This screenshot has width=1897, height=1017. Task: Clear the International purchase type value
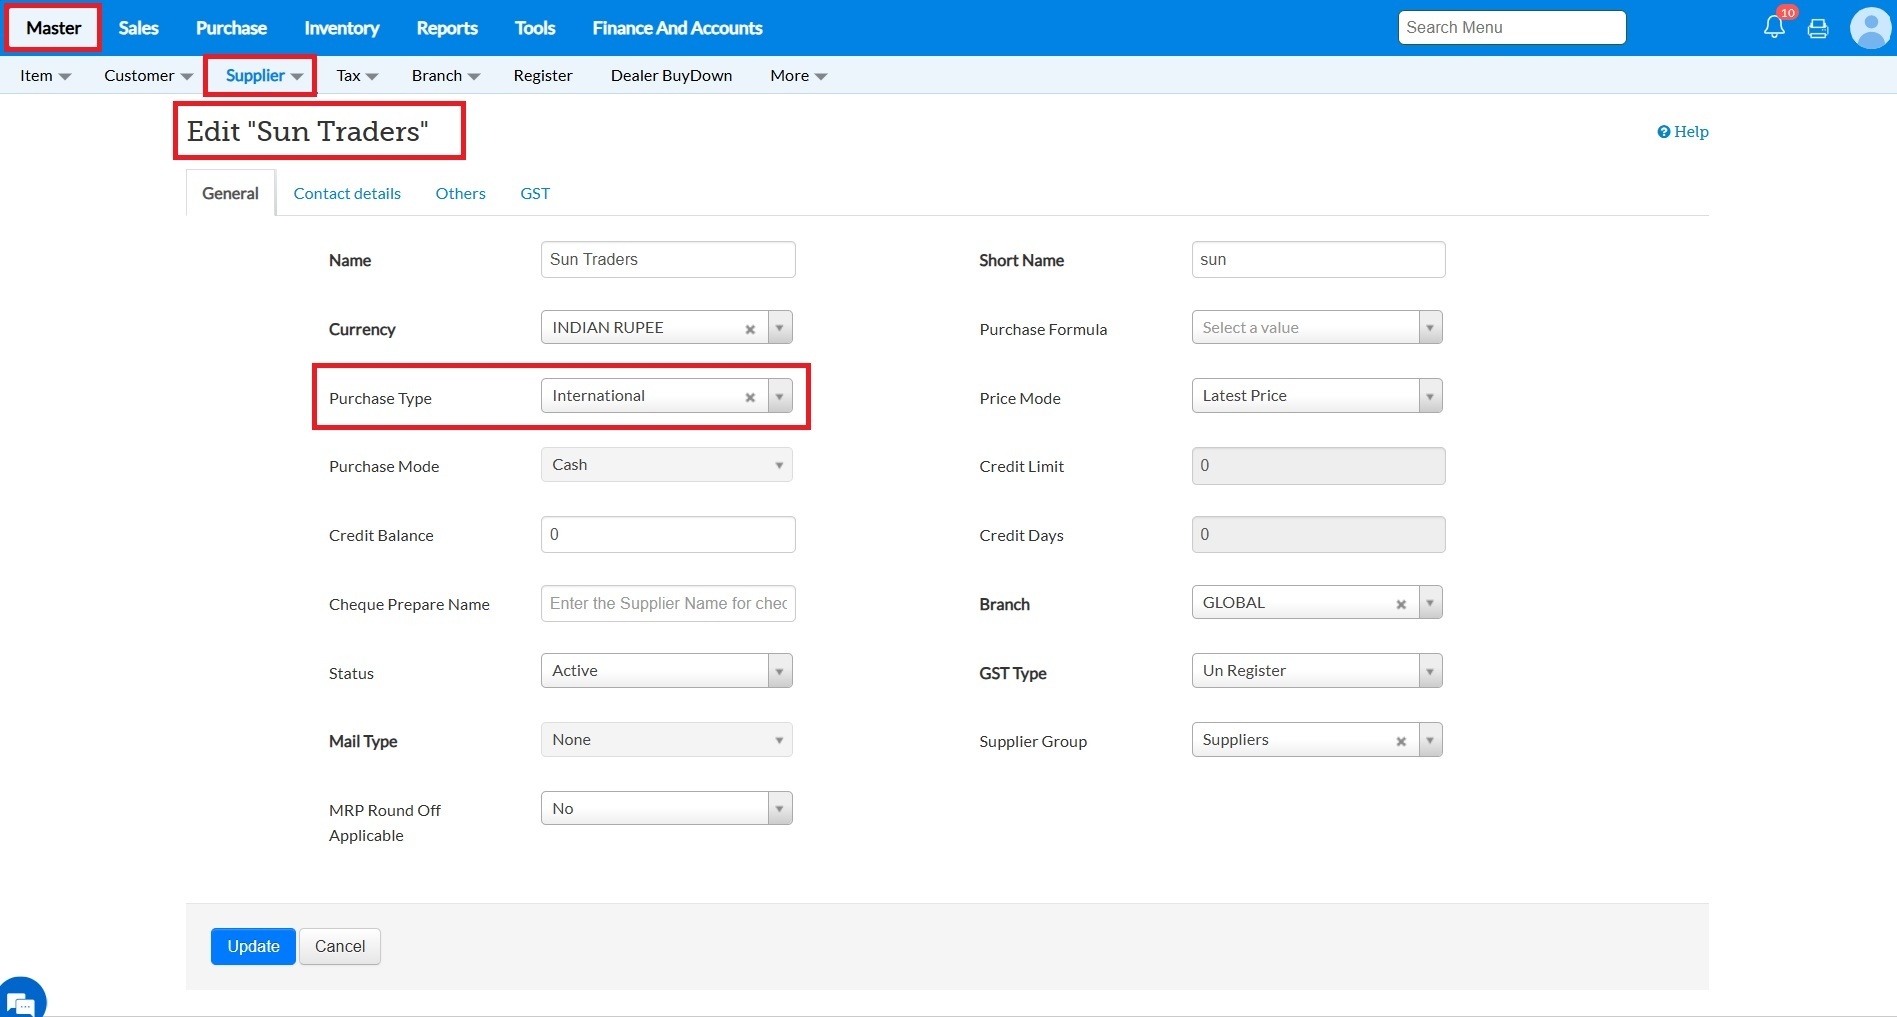[750, 397]
